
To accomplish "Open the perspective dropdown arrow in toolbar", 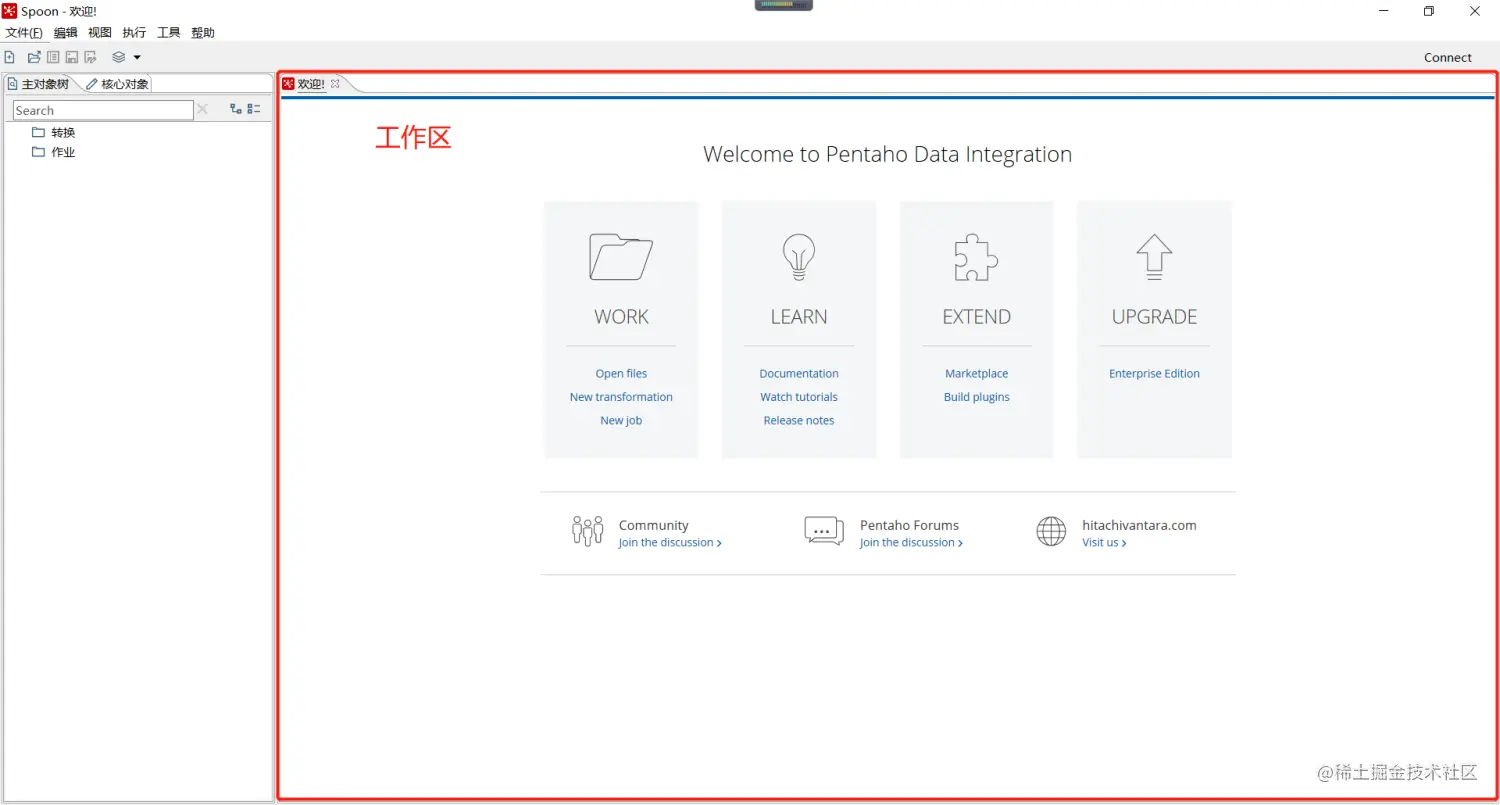I will 137,57.
